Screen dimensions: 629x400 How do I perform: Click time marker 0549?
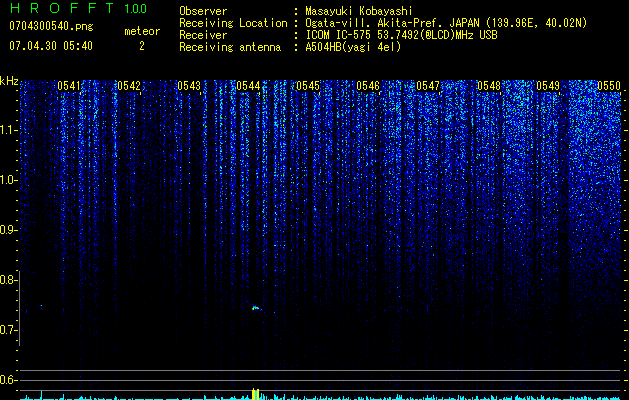point(548,86)
